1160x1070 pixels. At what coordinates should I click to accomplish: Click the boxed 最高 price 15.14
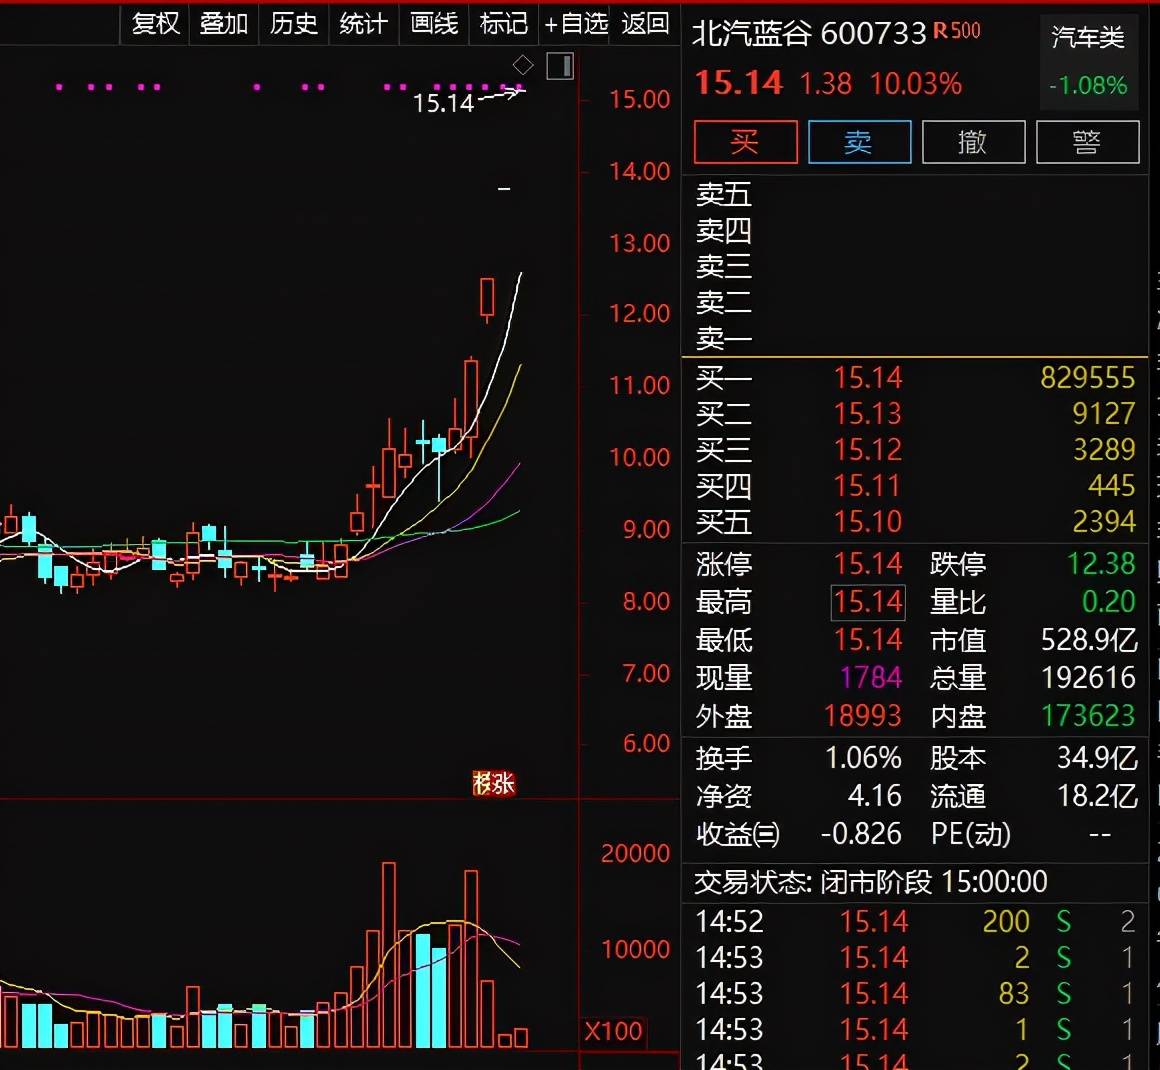pyautogui.click(x=868, y=602)
